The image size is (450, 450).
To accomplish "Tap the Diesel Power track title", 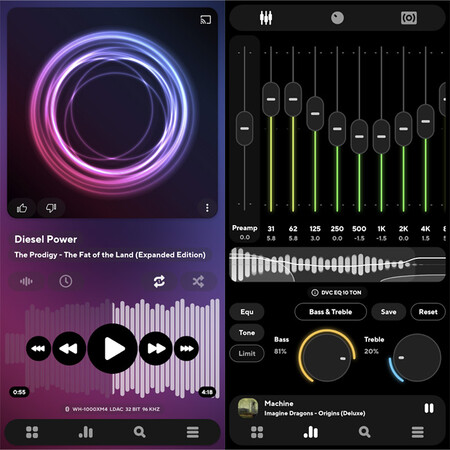I will point(46,239).
